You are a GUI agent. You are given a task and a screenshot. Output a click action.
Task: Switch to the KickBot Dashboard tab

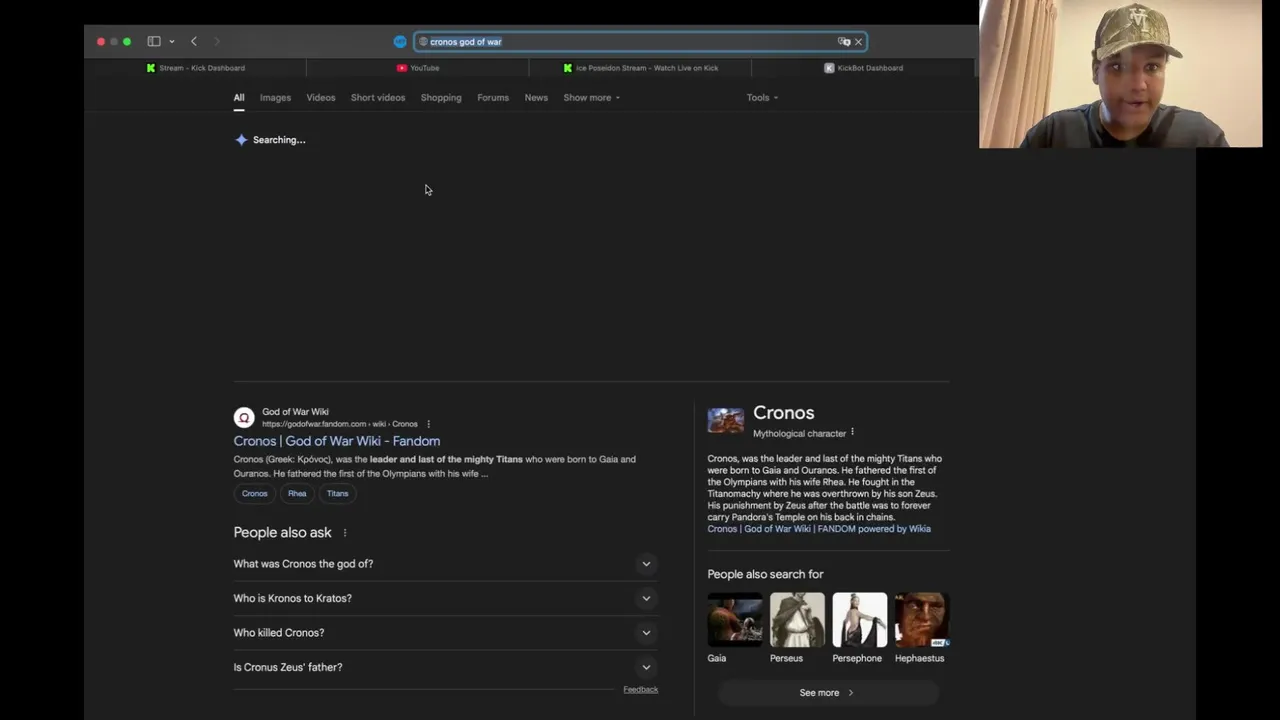point(863,68)
